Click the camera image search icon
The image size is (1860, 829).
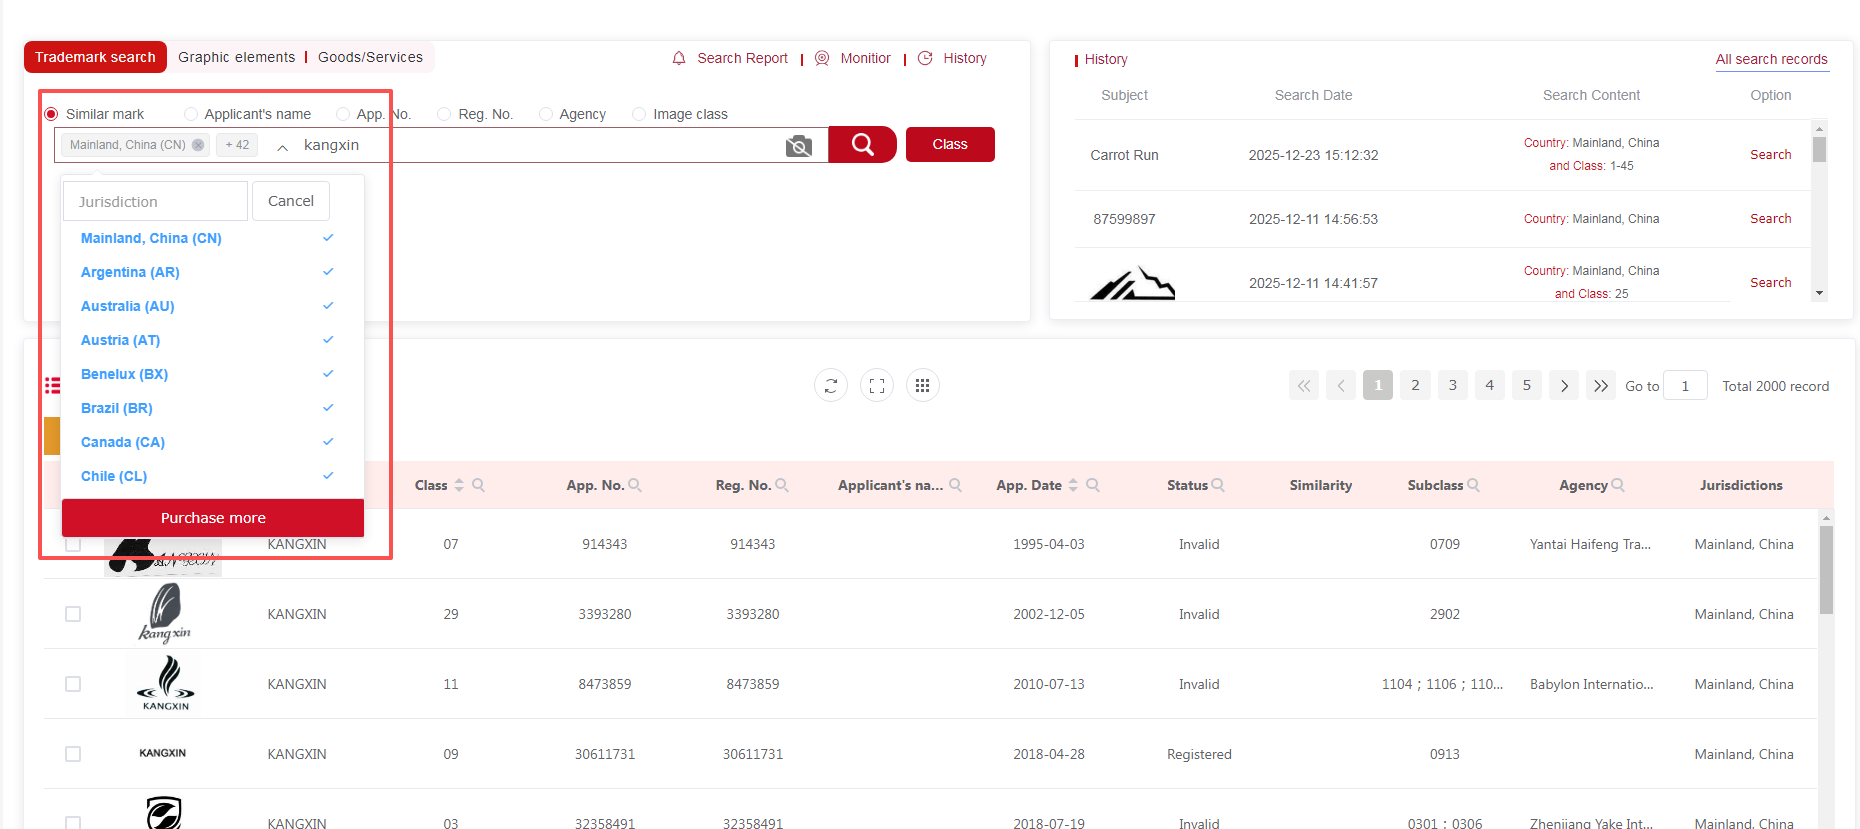pyautogui.click(x=798, y=146)
